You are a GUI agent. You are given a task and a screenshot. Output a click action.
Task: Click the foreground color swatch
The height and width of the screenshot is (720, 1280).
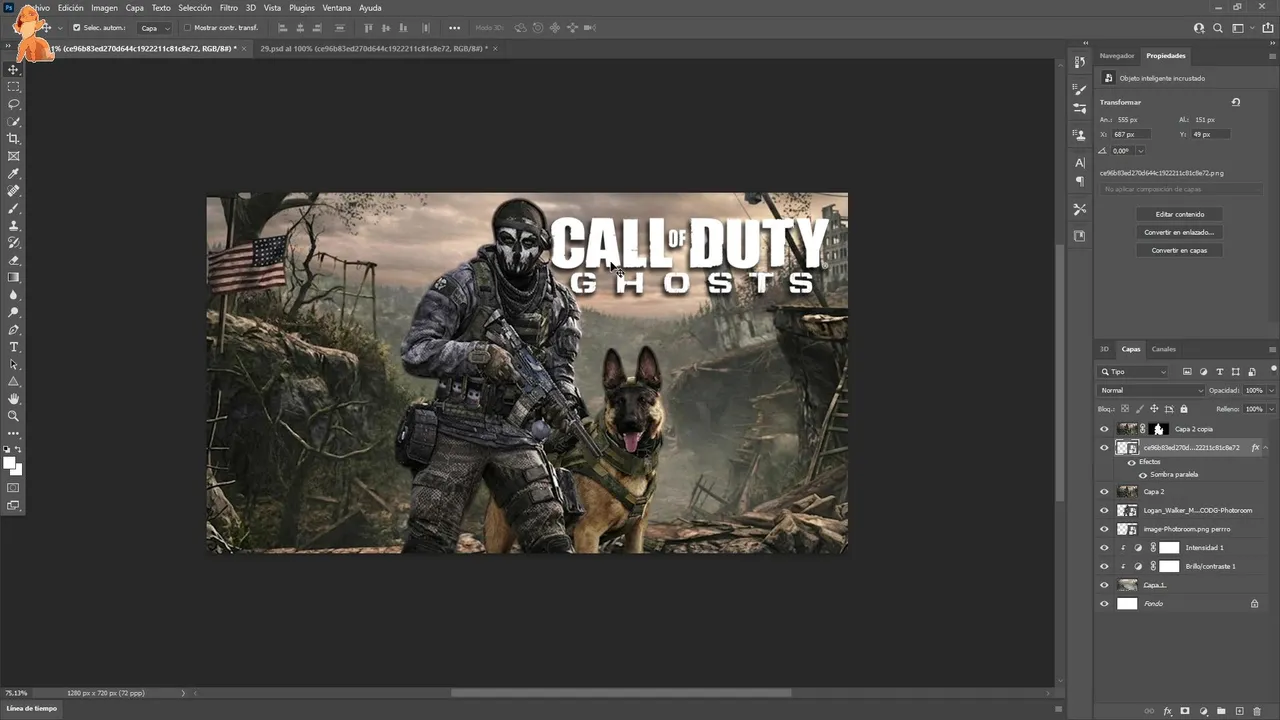(11, 463)
